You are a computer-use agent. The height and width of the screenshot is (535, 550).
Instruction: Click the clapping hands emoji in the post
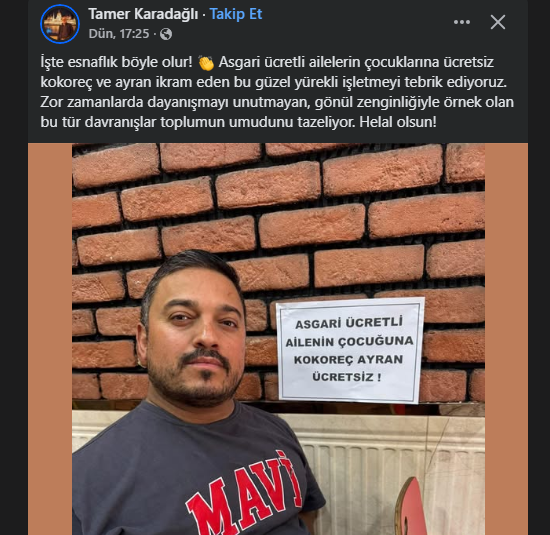[x=206, y=63]
